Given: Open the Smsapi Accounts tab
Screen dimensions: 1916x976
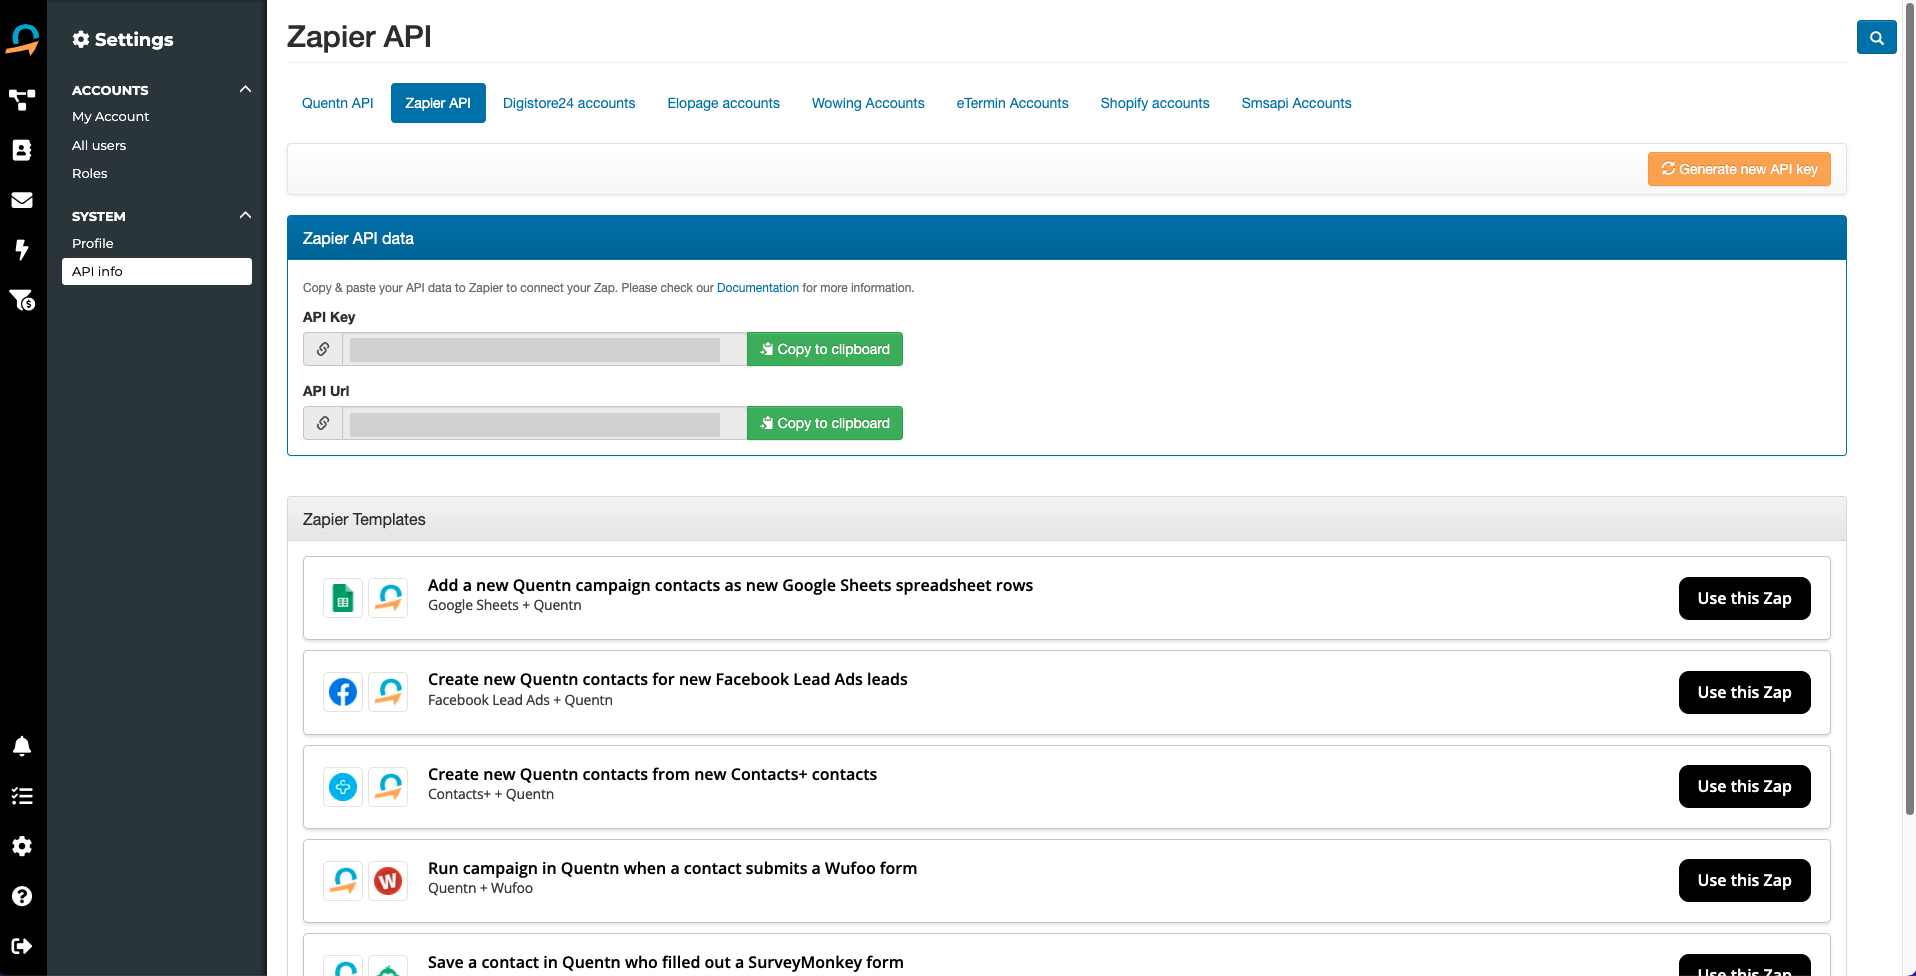Looking at the screenshot, I should tap(1296, 103).
